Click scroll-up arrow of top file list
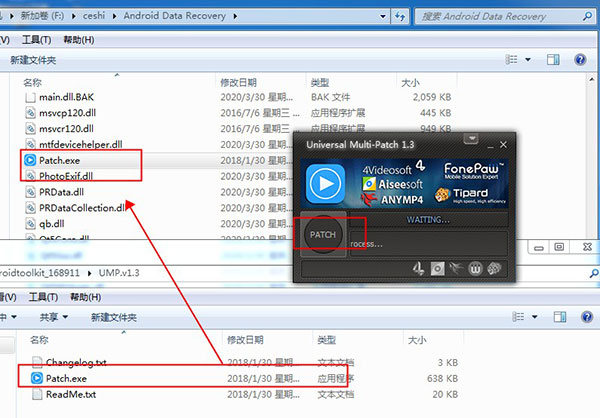Viewport: 600px width, 418px height. tap(592, 79)
